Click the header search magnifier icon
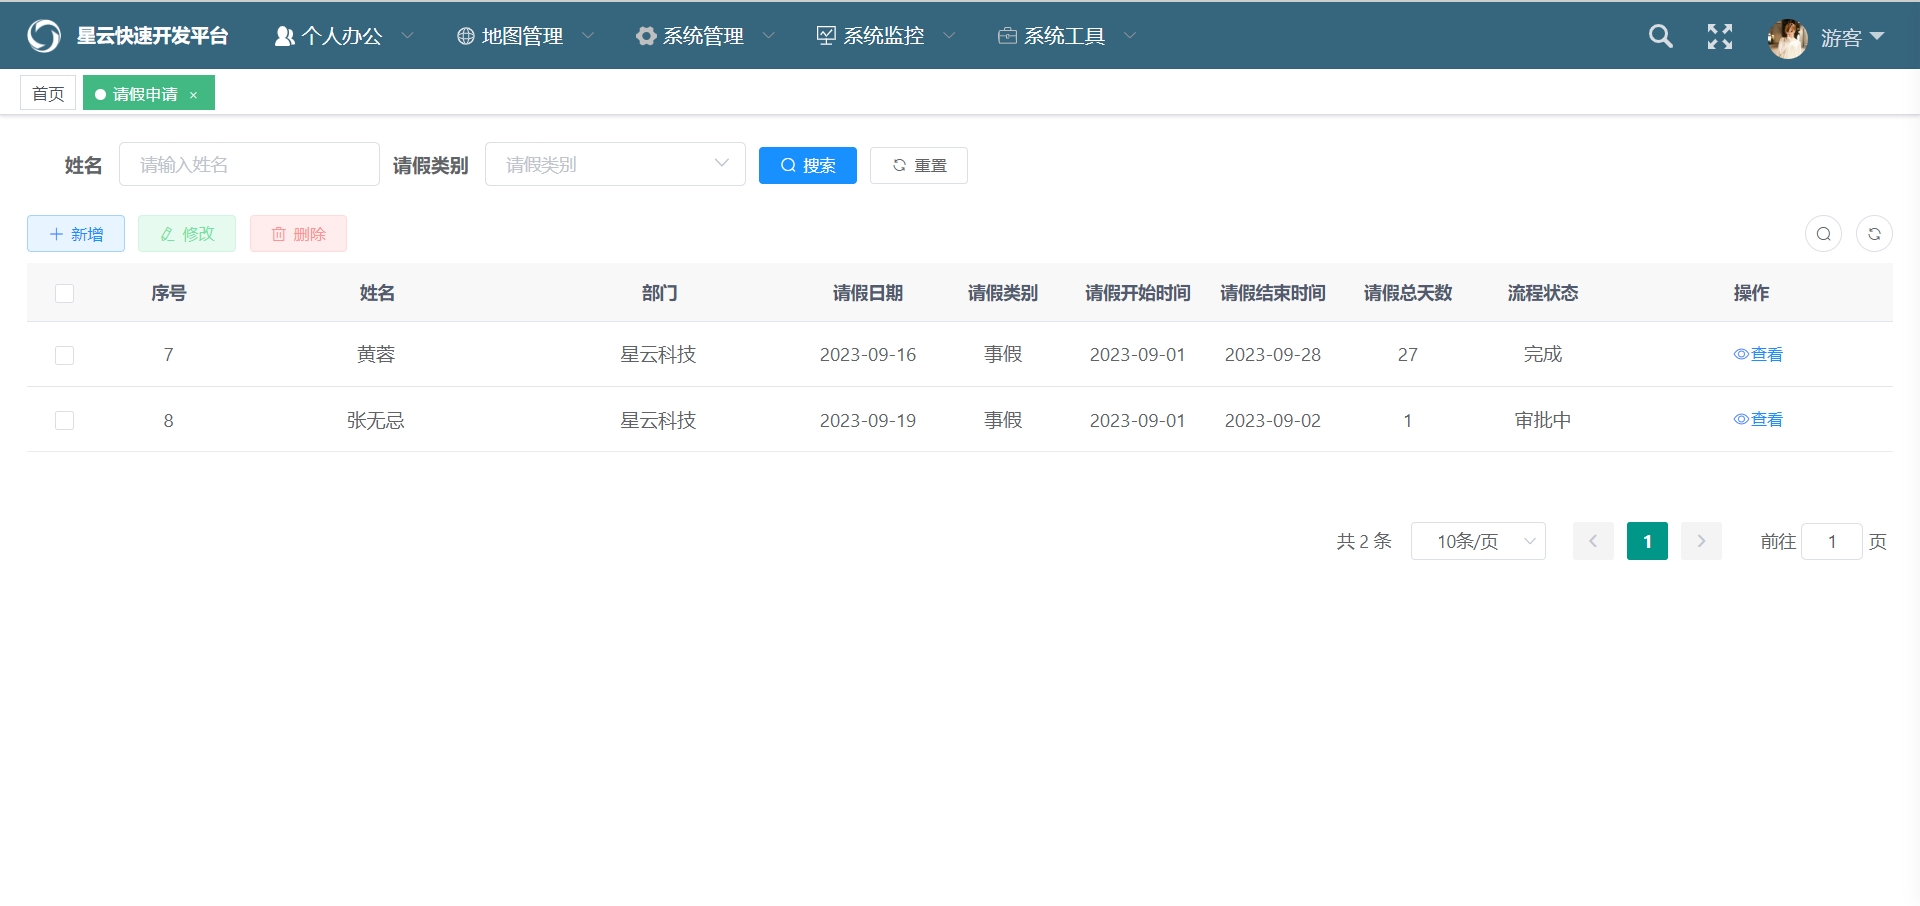 click(x=1660, y=37)
